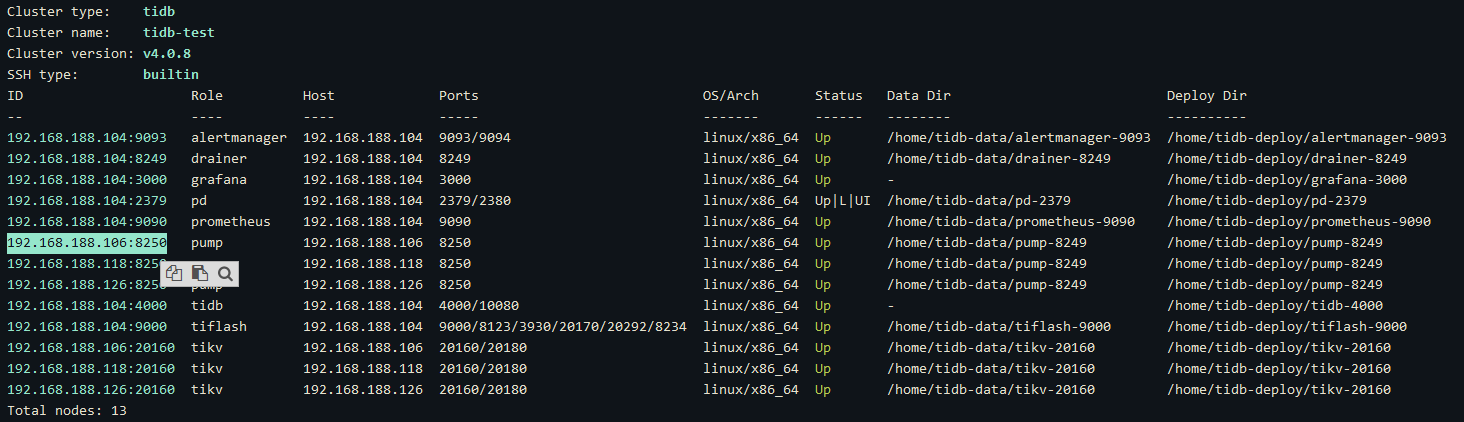Click ID 192.168.188.126:20160

click(x=91, y=390)
